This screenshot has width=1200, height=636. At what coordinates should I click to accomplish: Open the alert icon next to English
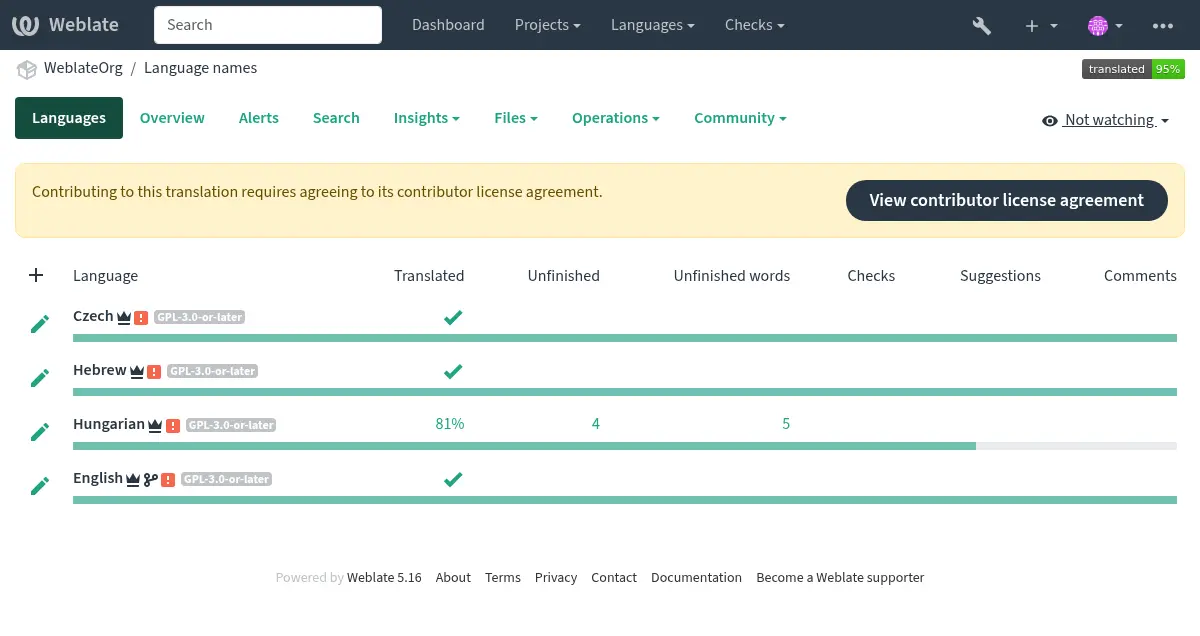169,479
